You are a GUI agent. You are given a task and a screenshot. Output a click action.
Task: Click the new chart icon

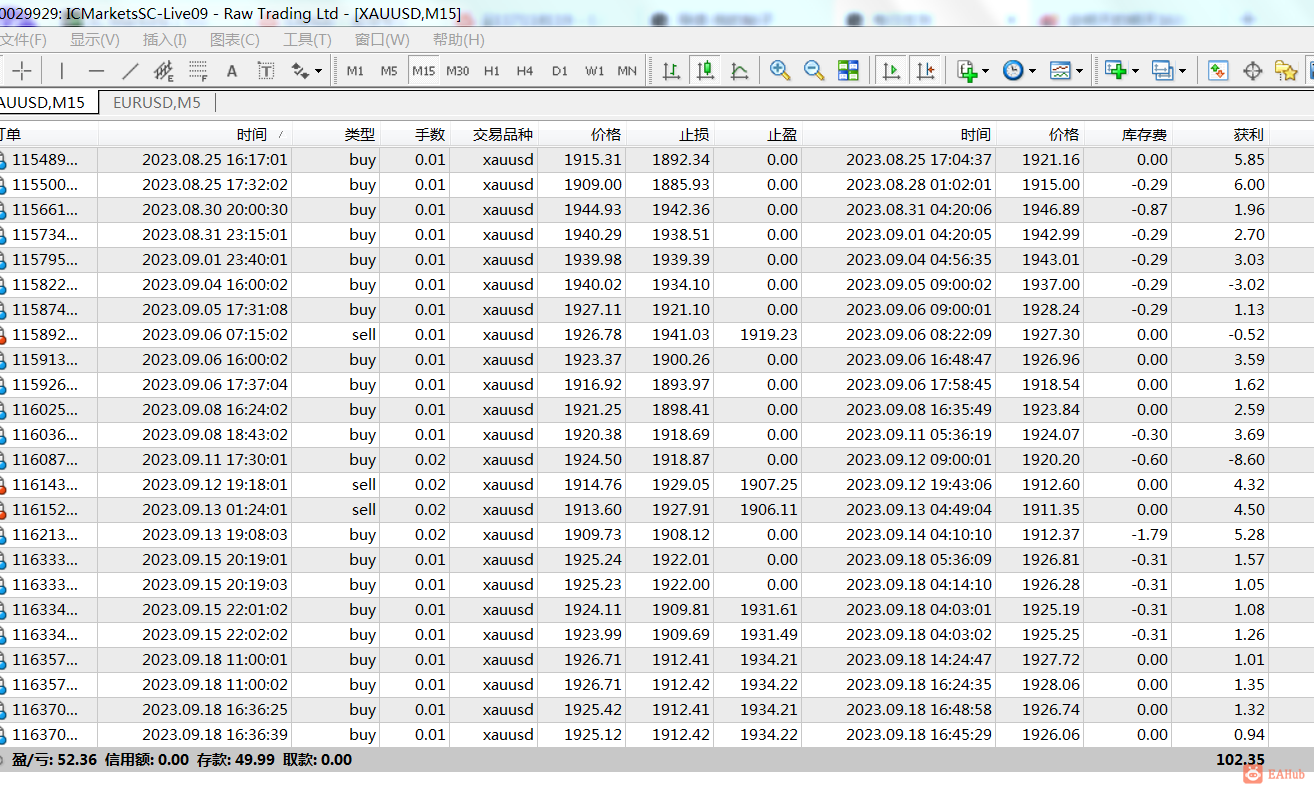click(1115, 71)
